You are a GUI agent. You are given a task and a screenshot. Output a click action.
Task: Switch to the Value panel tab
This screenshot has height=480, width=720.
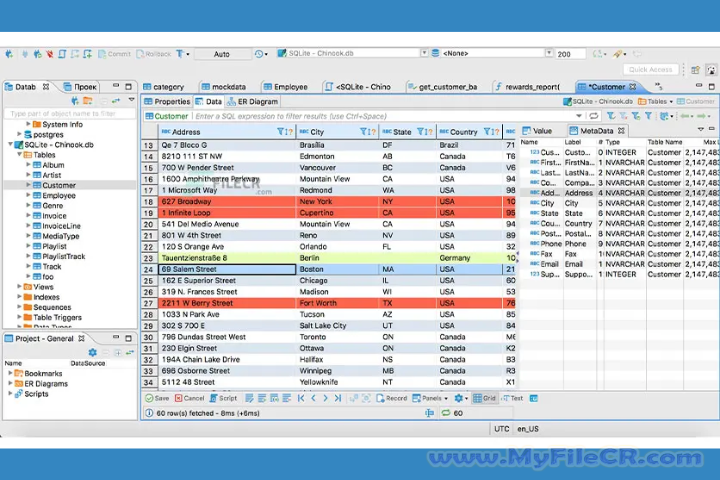(x=537, y=131)
